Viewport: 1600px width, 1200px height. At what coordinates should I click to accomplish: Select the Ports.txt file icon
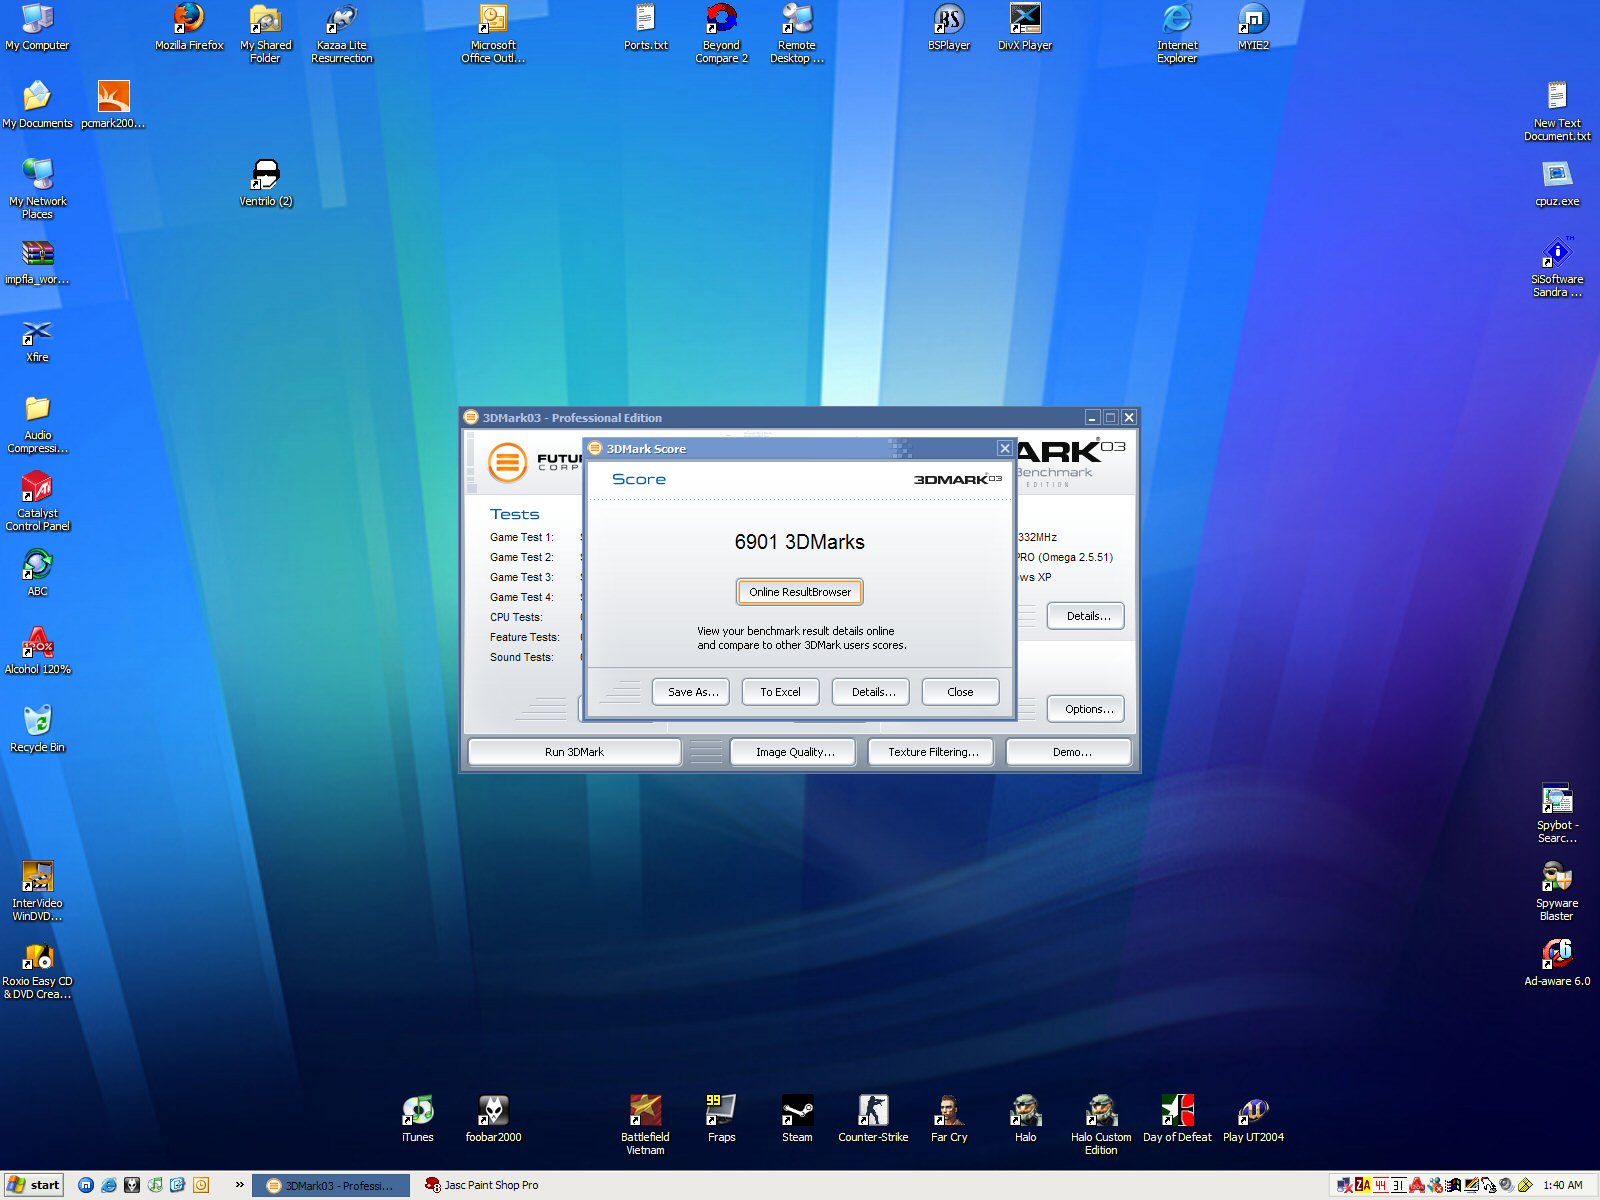click(x=645, y=28)
